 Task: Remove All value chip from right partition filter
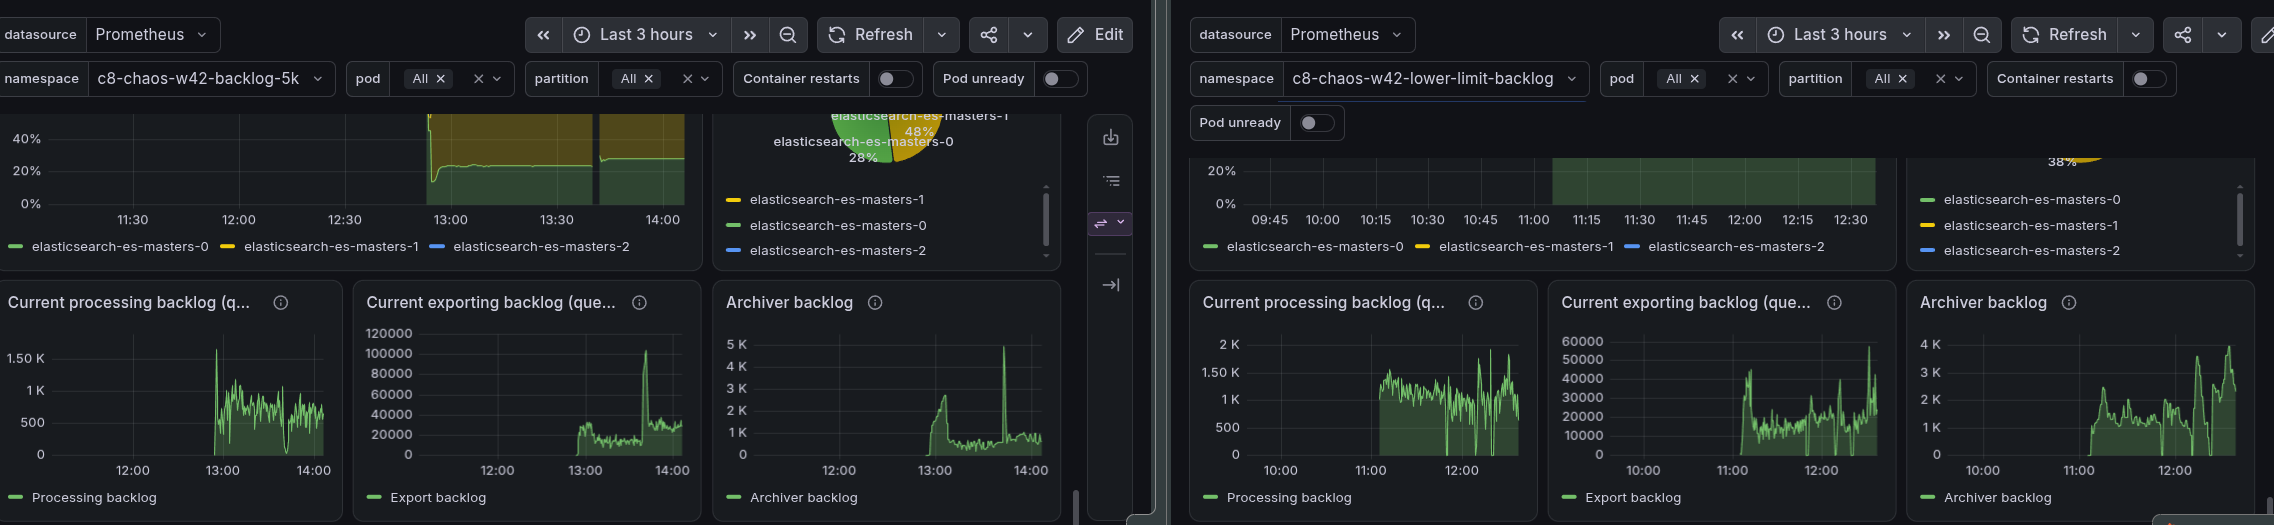click(x=1903, y=79)
